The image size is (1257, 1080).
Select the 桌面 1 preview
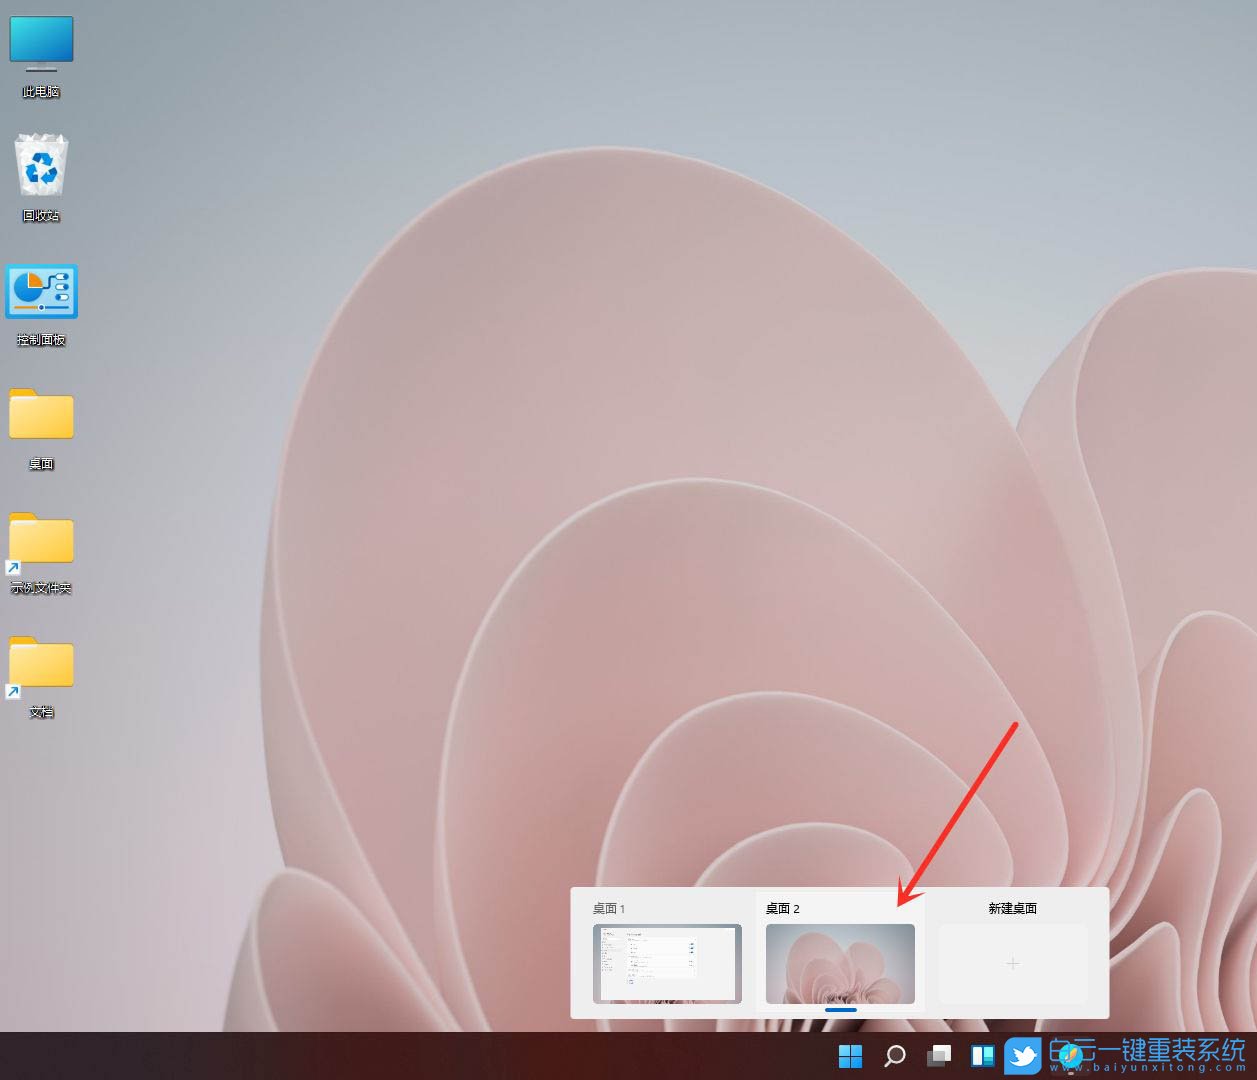pos(666,964)
